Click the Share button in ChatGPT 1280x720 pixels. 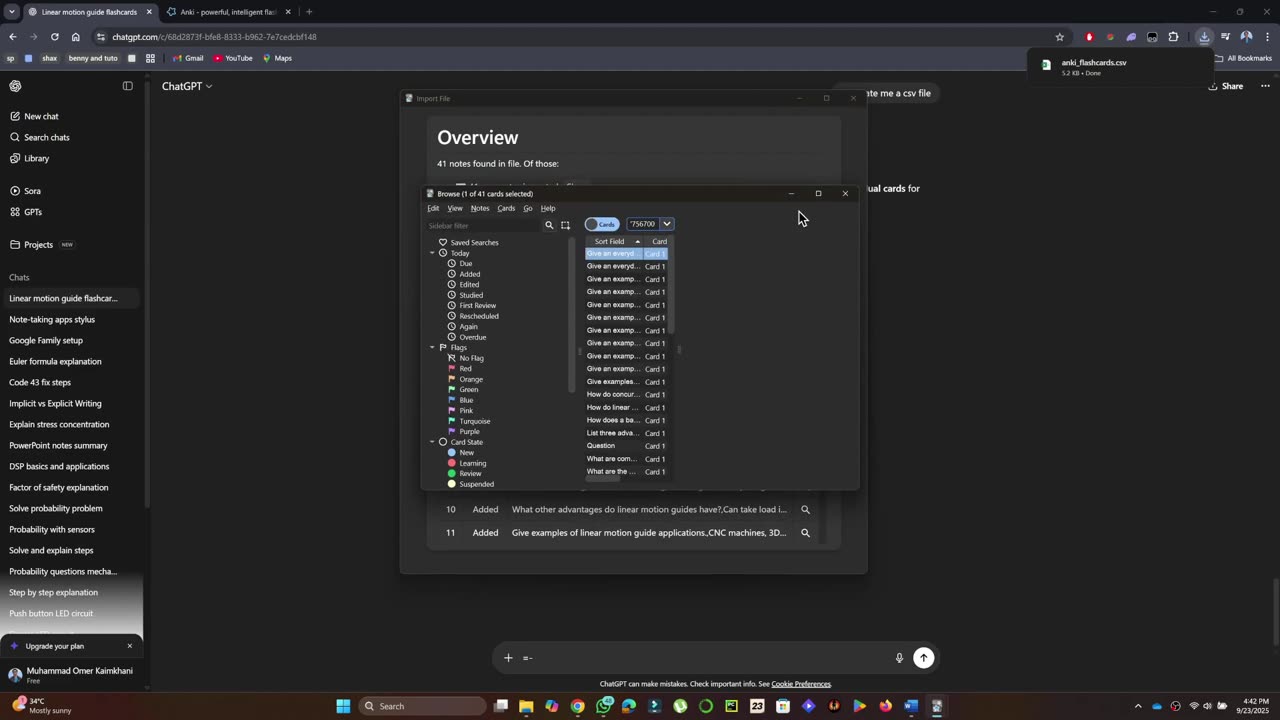pos(1225,86)
